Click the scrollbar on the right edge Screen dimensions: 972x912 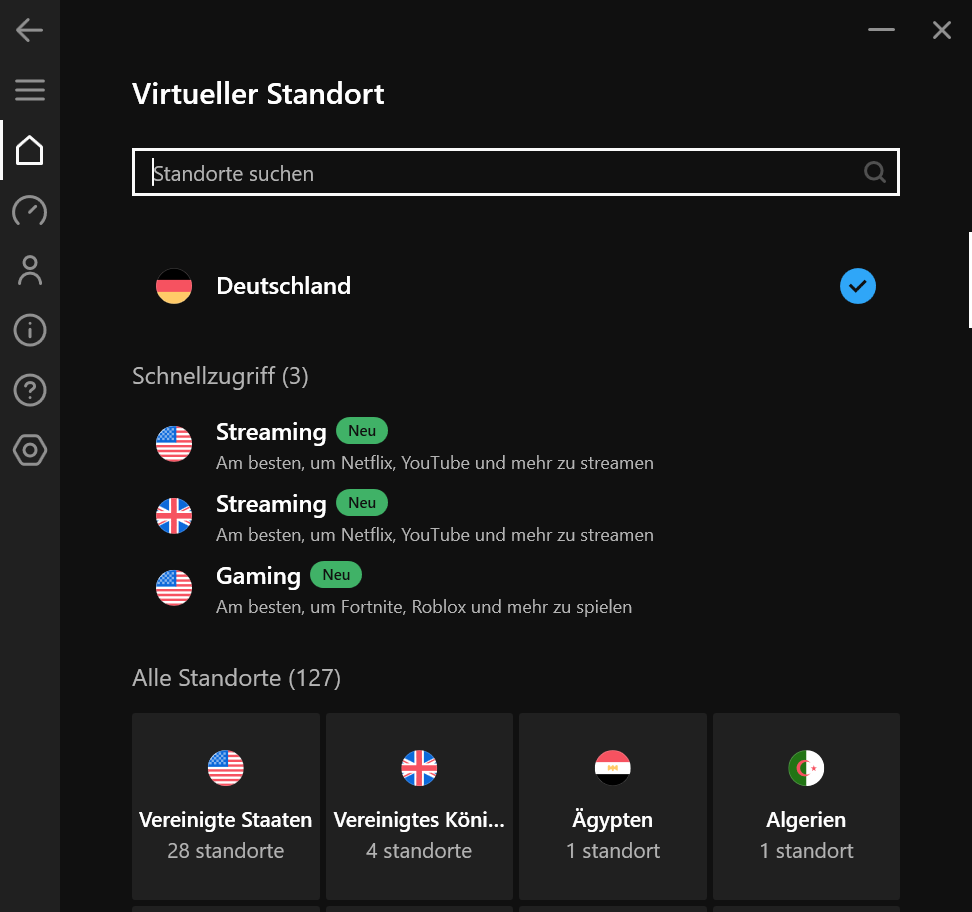[x=970, y=280]
